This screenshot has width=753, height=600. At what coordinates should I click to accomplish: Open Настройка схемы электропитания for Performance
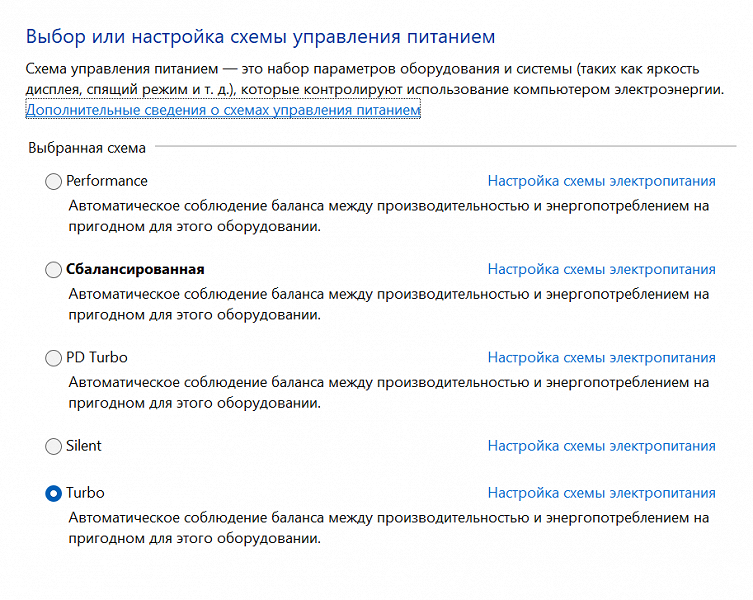601,181
